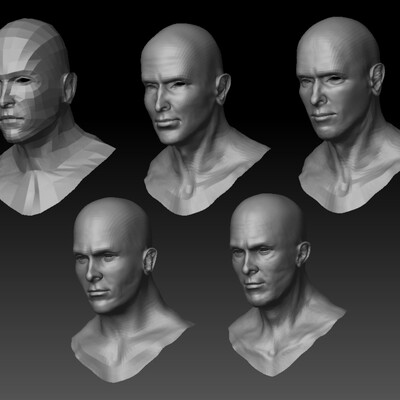Image resolution: width=400 pixels, height=400 pixels.
Task: Click the mouth of the upper-right bust
Action: point(322,116)
